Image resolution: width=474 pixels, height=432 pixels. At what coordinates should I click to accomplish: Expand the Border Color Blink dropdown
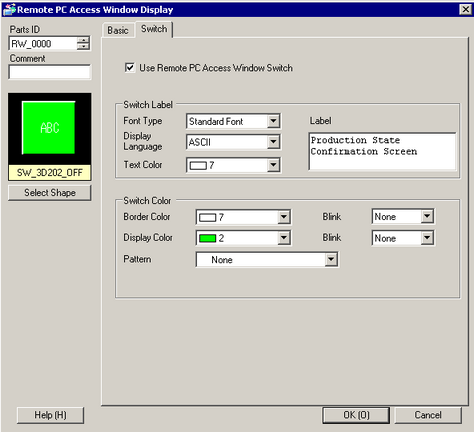427,217
